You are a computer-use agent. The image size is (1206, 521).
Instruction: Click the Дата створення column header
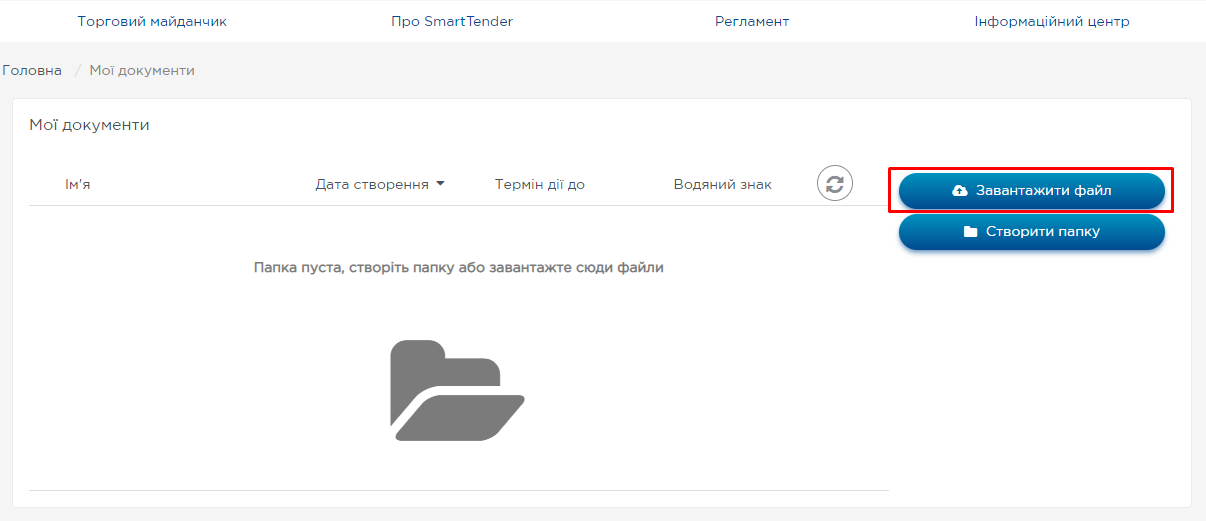tap(372, 184)
